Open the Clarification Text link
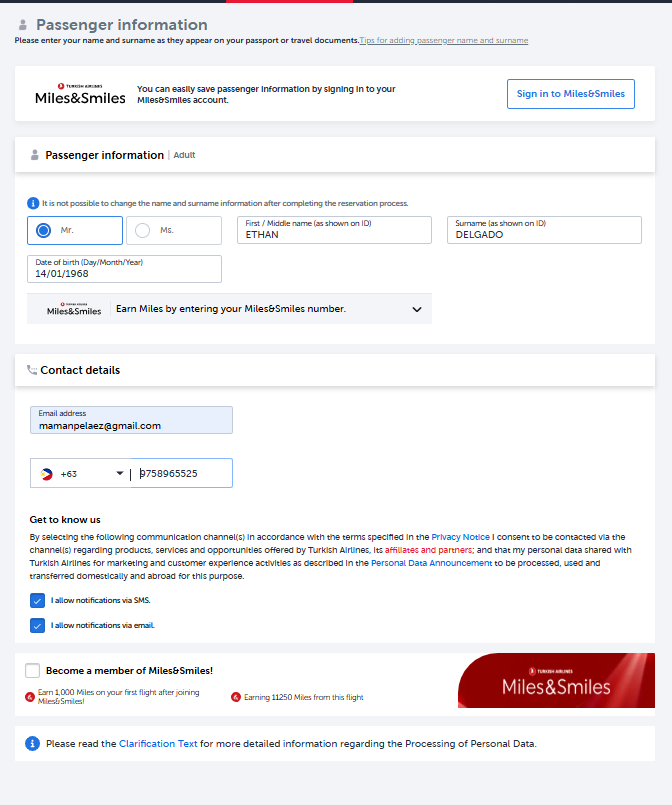The image size is (672, 805). pyautogui.click(x=158, y=743)
